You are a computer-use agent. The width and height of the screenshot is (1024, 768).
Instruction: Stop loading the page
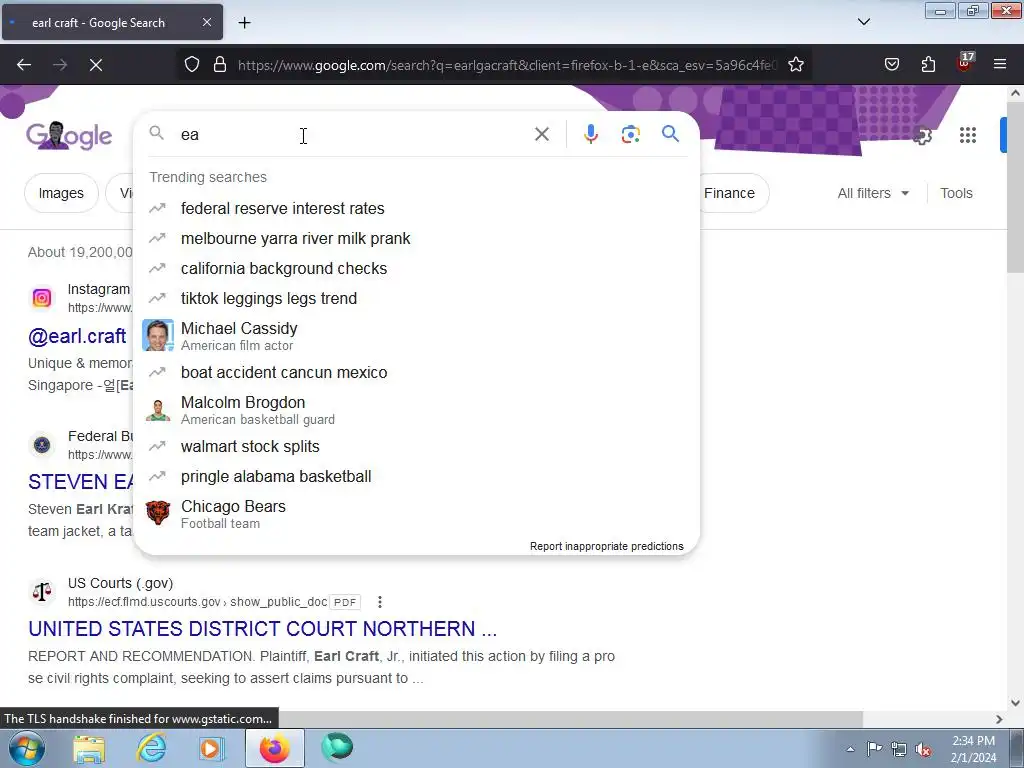96,65
